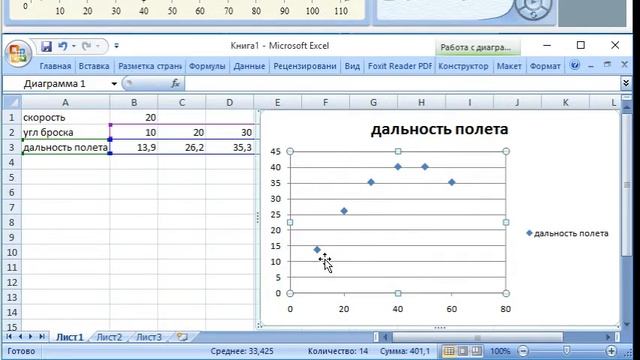
Task: Go to first sheet navigation arrow
Action: click(9, 337)
